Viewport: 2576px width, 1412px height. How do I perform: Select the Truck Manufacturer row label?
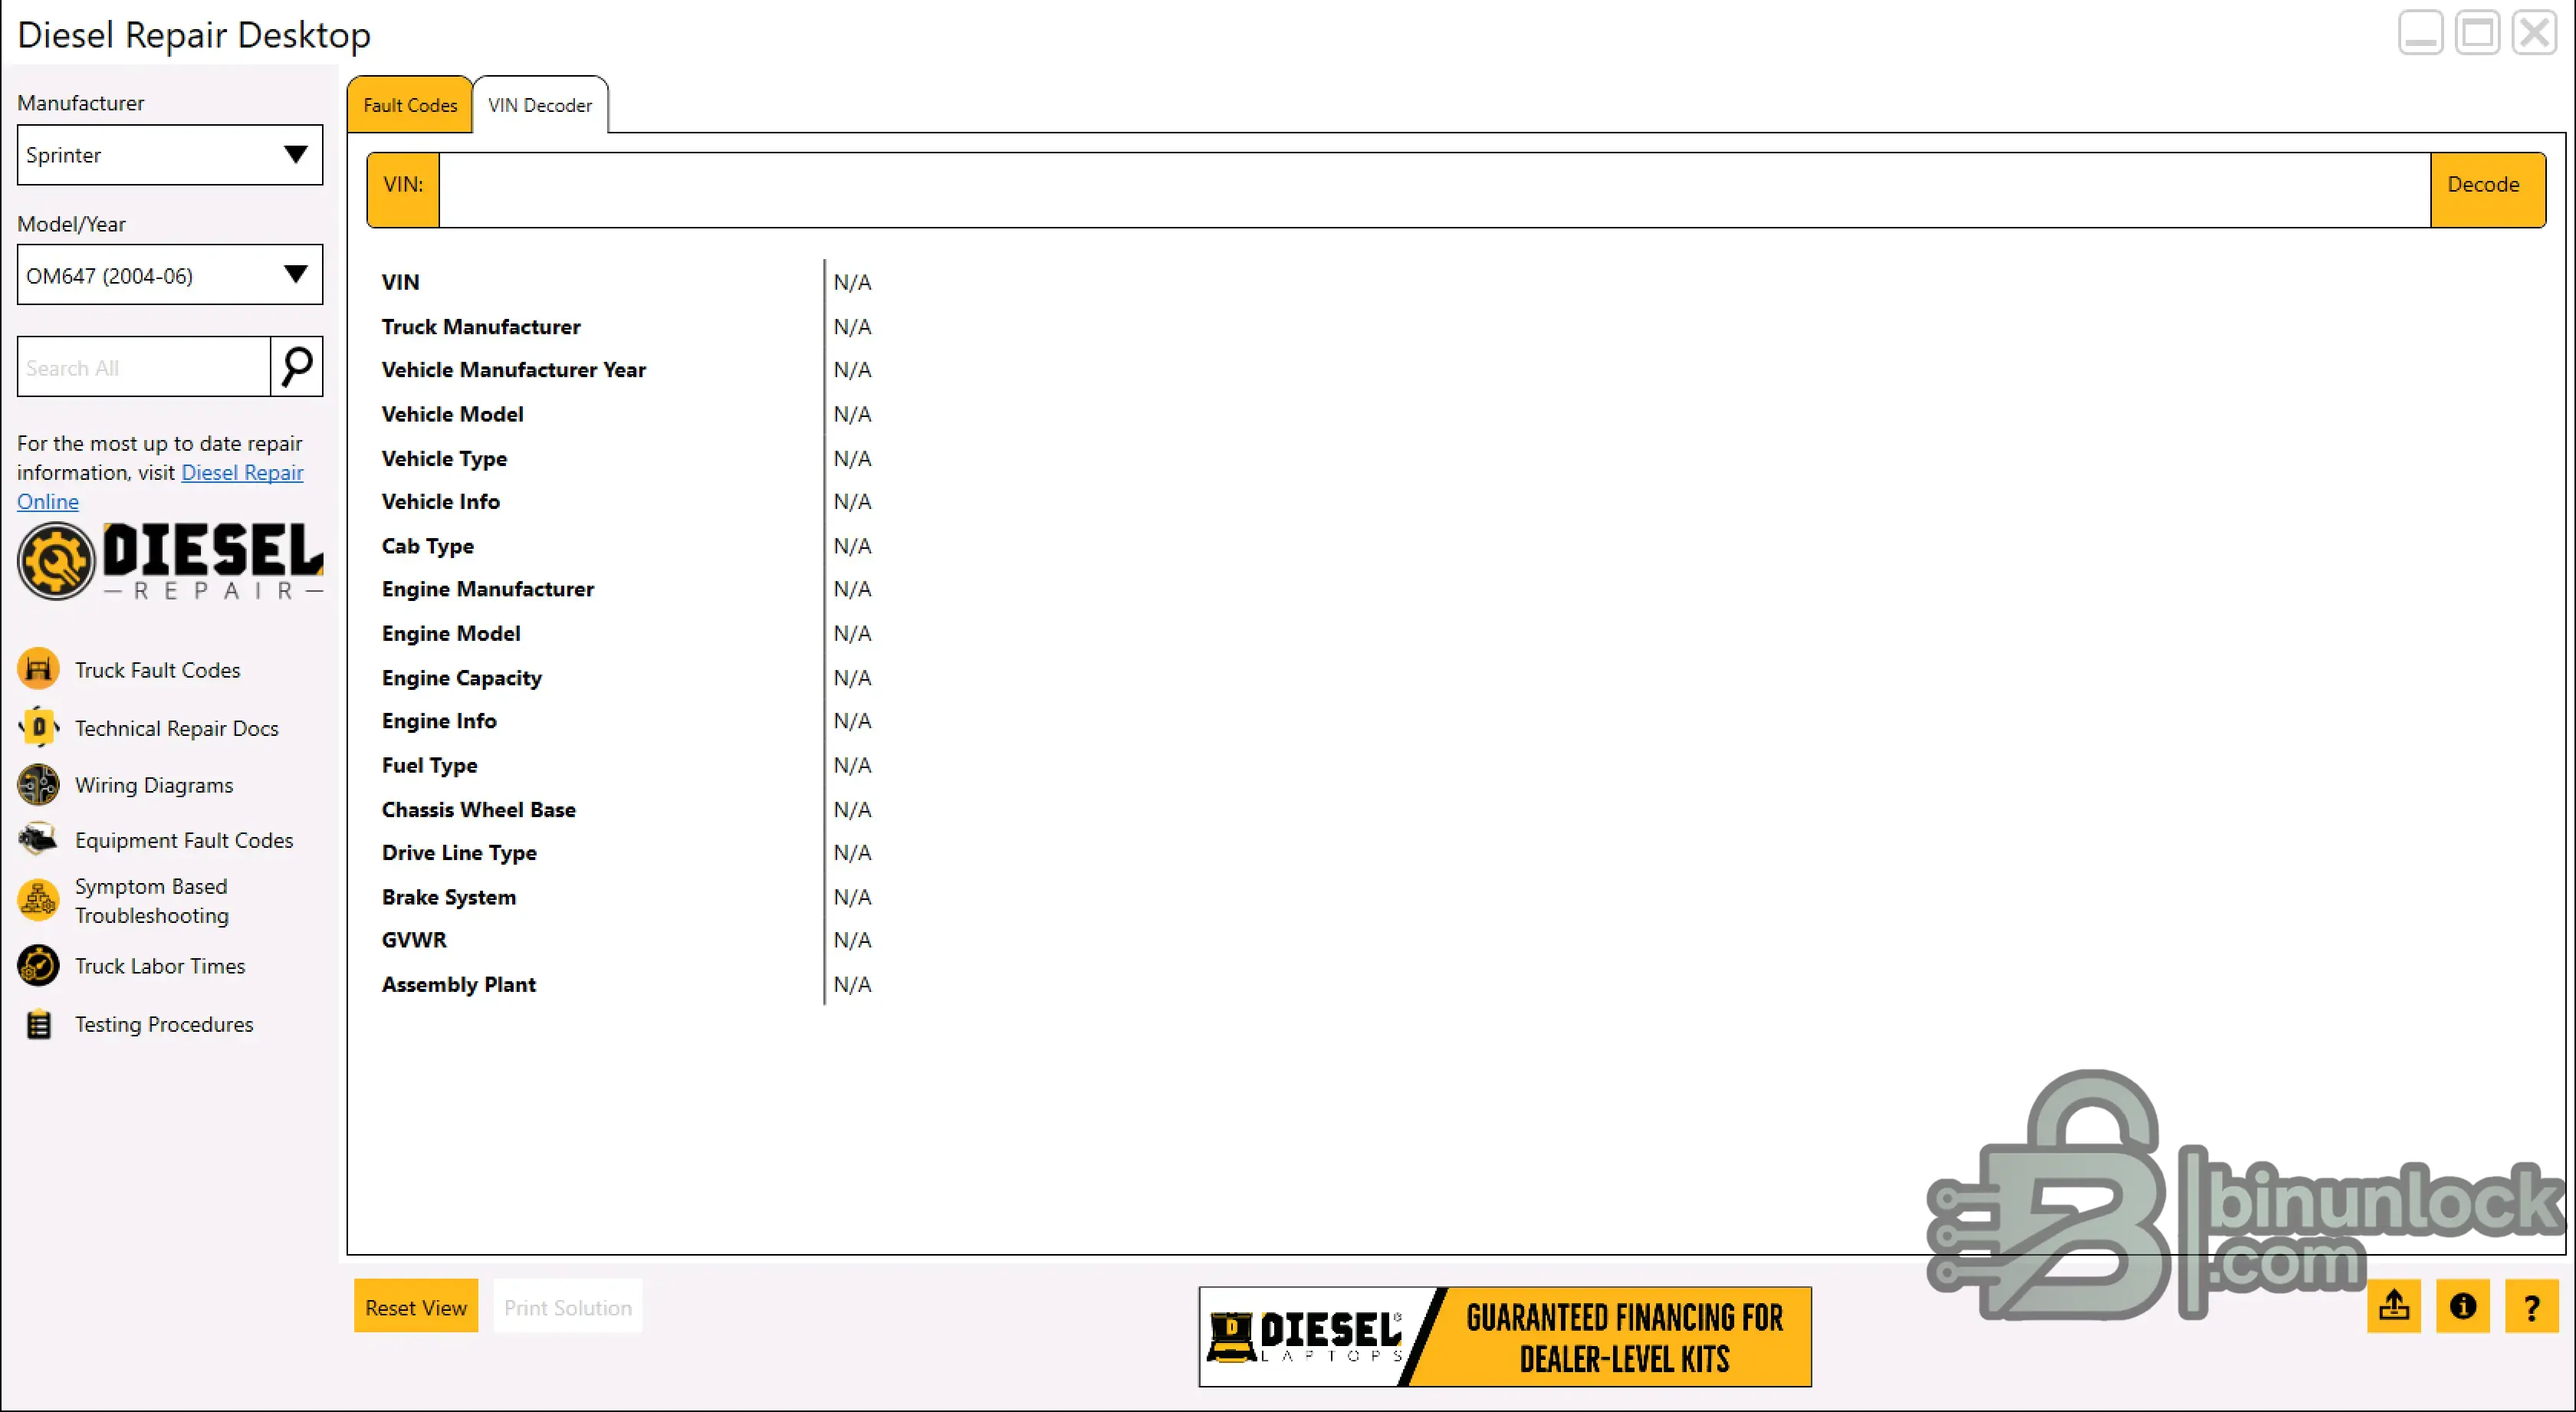pos(481,326)
